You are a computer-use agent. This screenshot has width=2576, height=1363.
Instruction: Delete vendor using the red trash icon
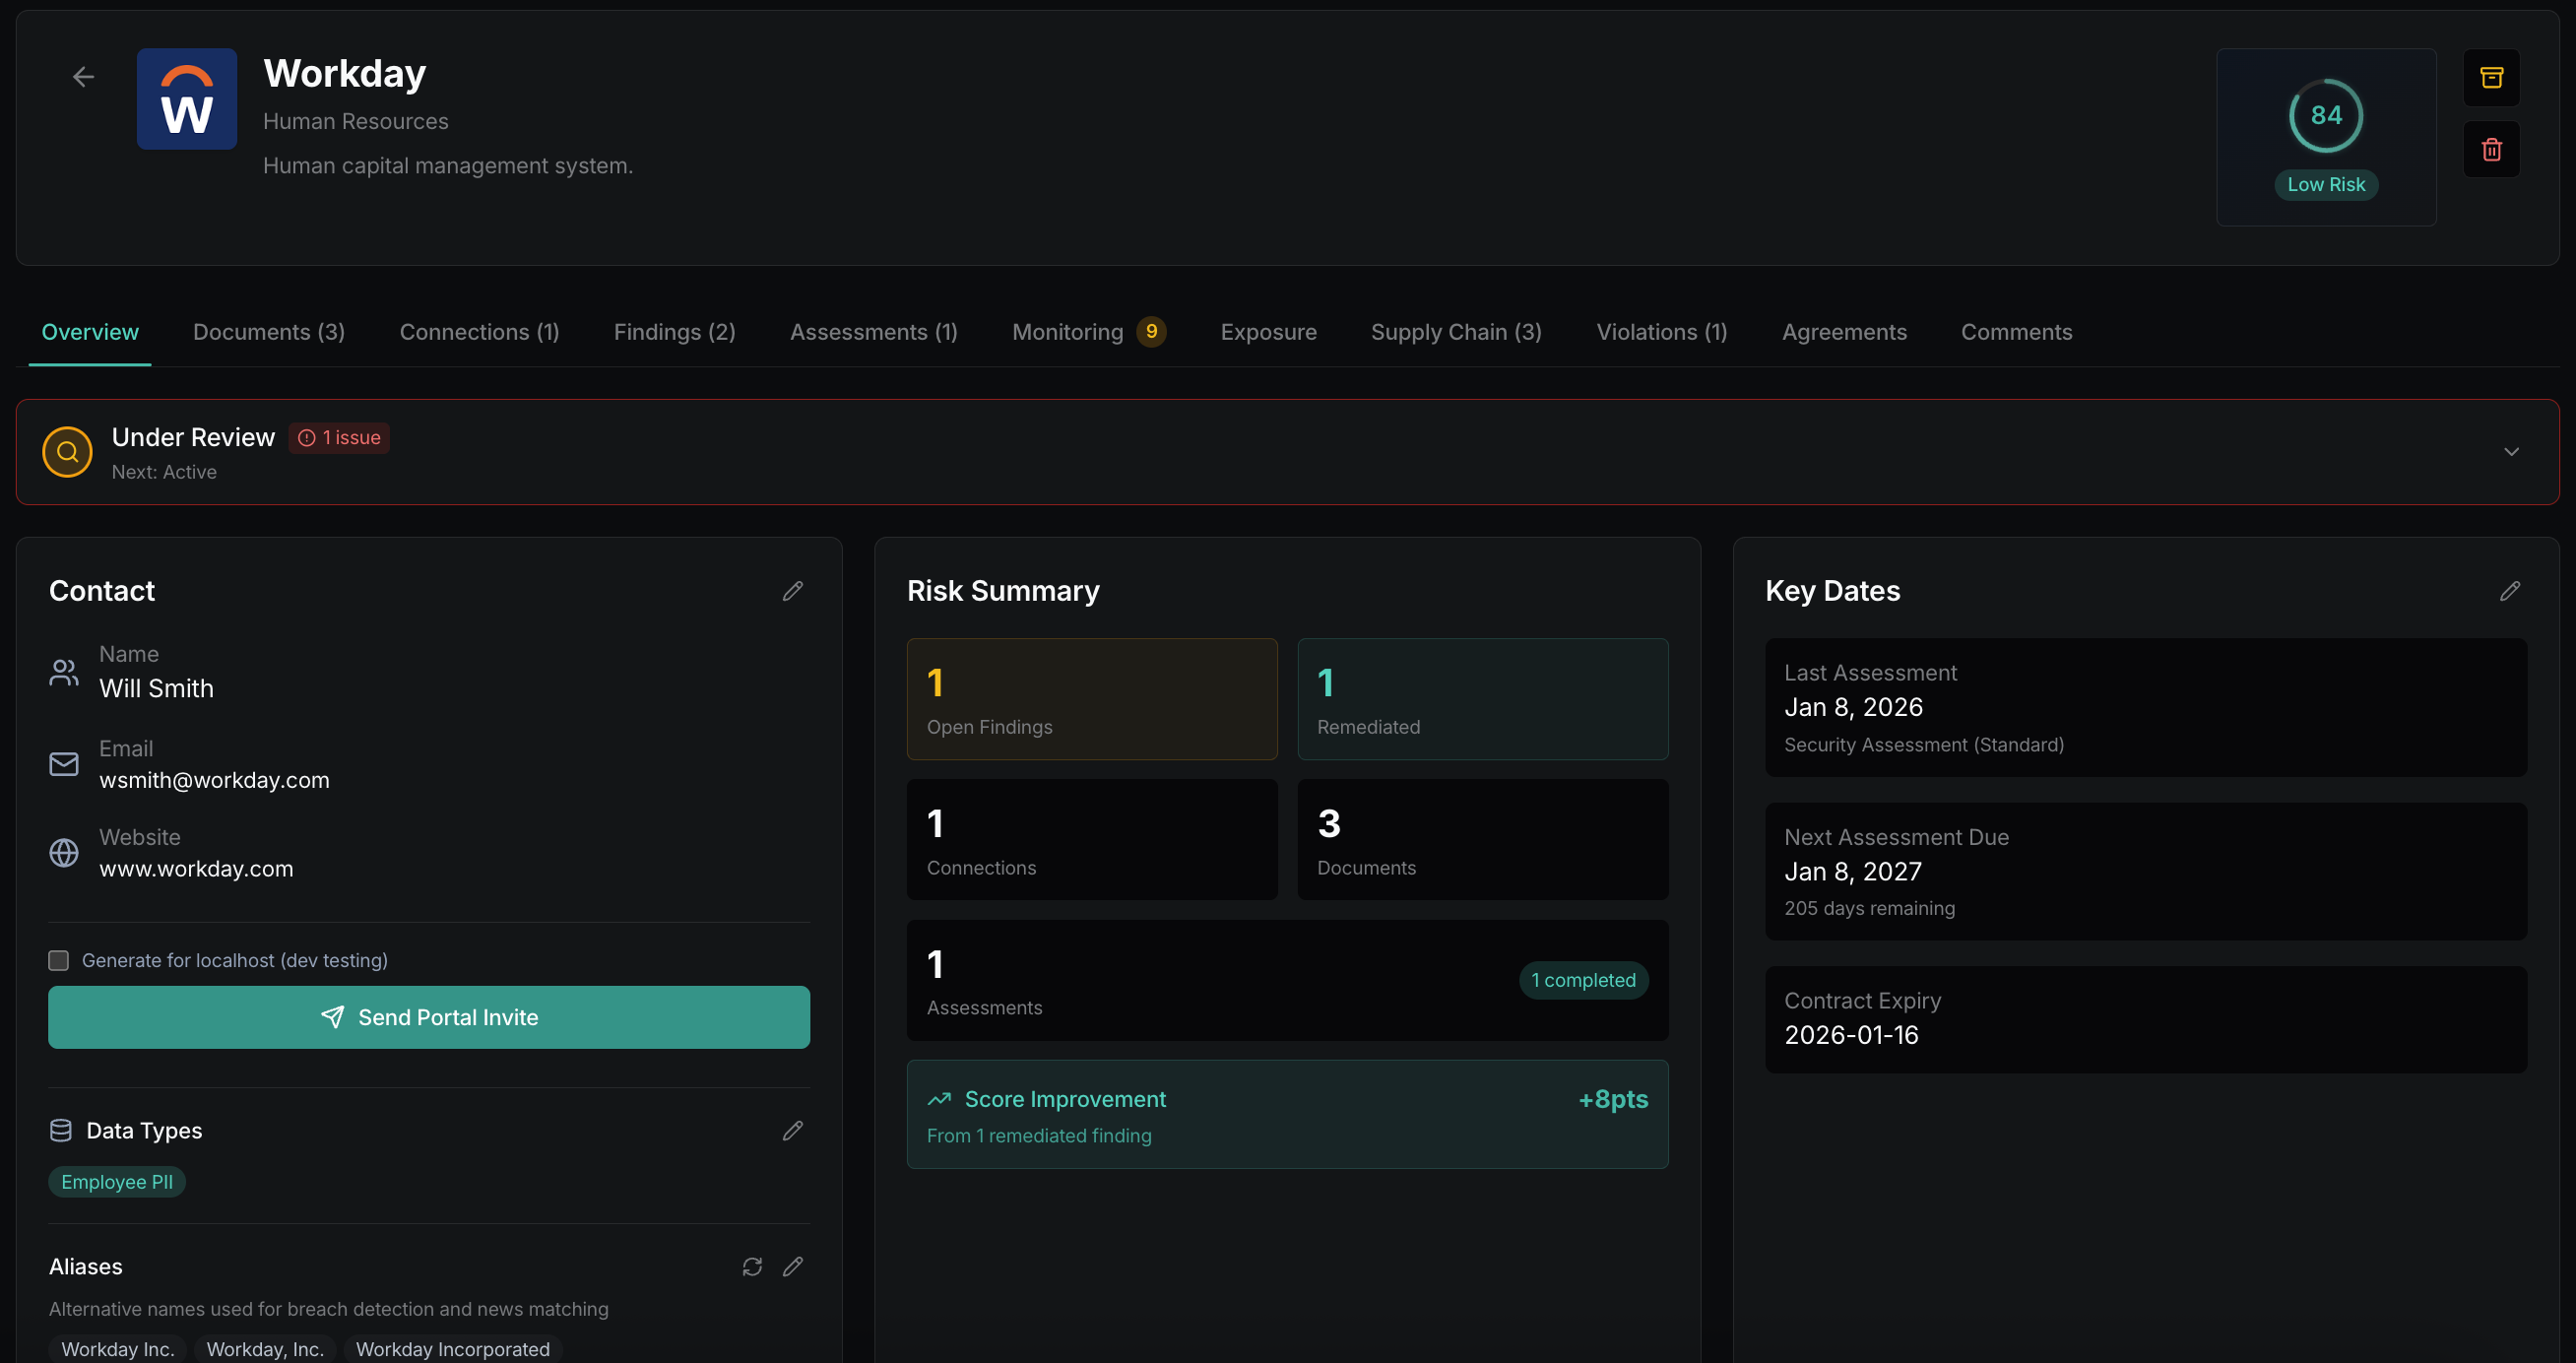[2491, 149]
